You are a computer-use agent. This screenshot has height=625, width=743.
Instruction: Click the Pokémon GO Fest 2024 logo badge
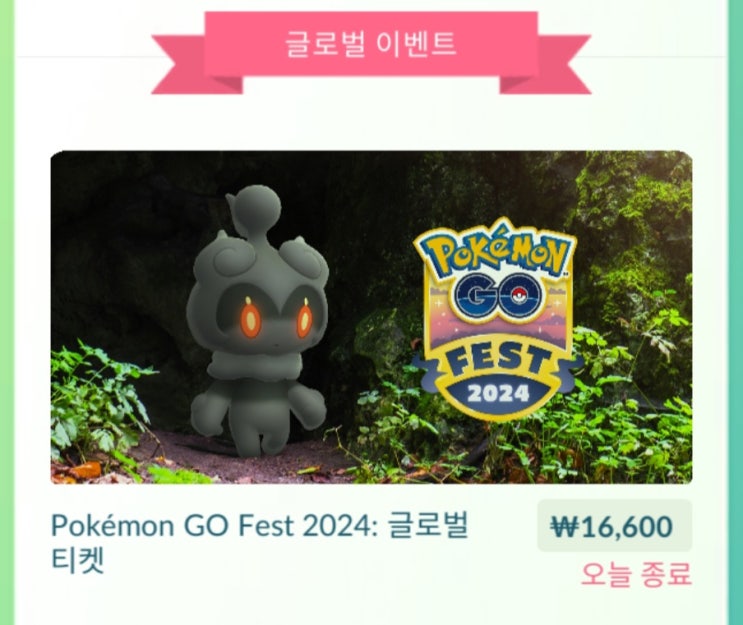pos(498,319)
